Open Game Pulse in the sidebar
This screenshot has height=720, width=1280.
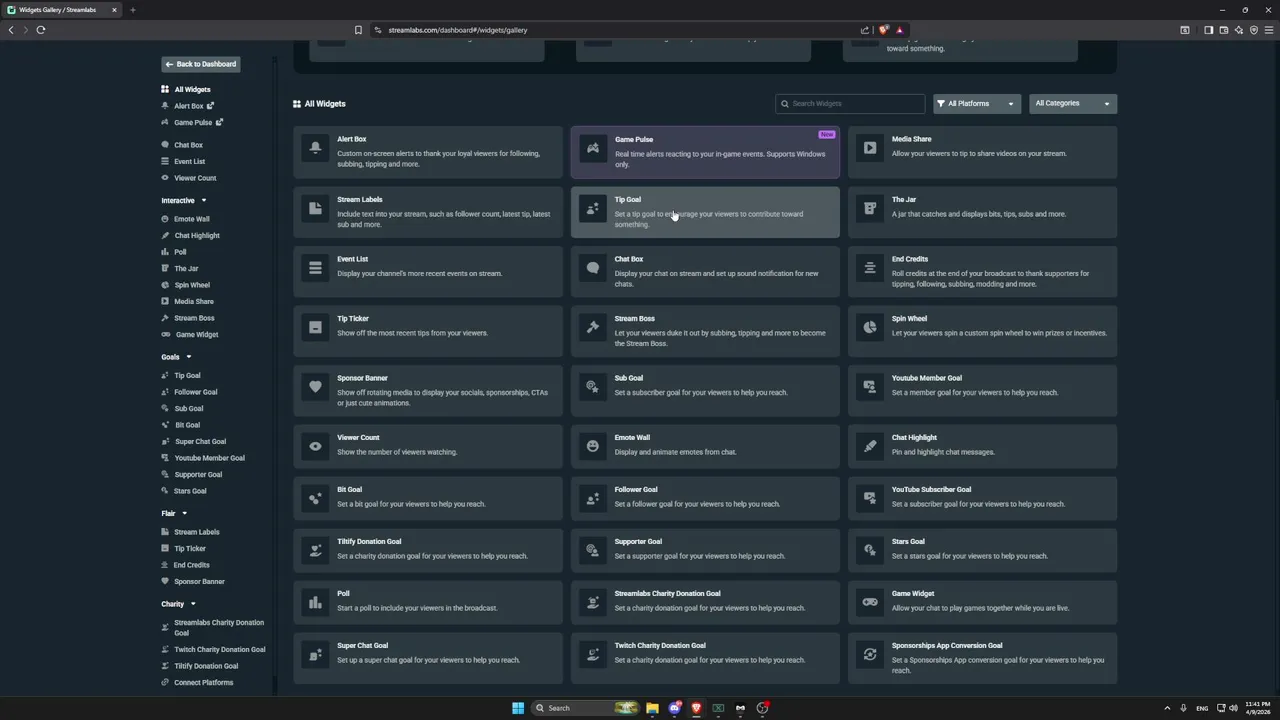(x=192, y=122)
